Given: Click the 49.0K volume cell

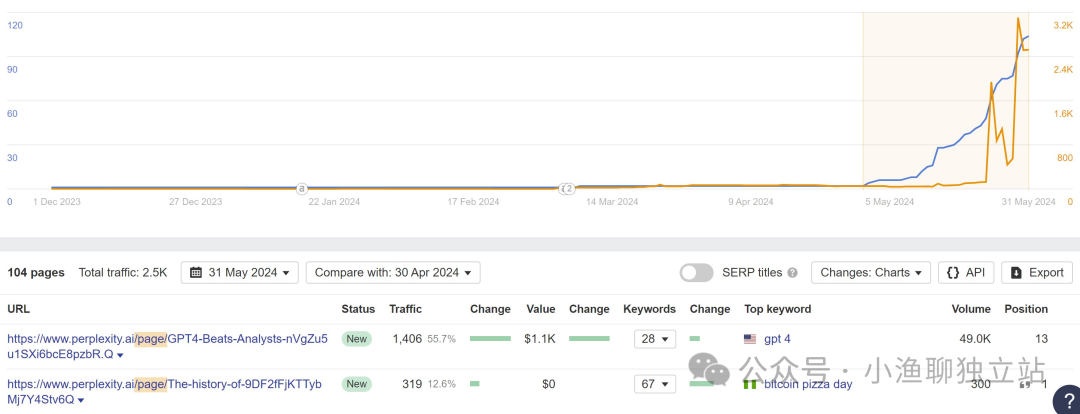Looking at the screenshot, I should tap(974, 339).
